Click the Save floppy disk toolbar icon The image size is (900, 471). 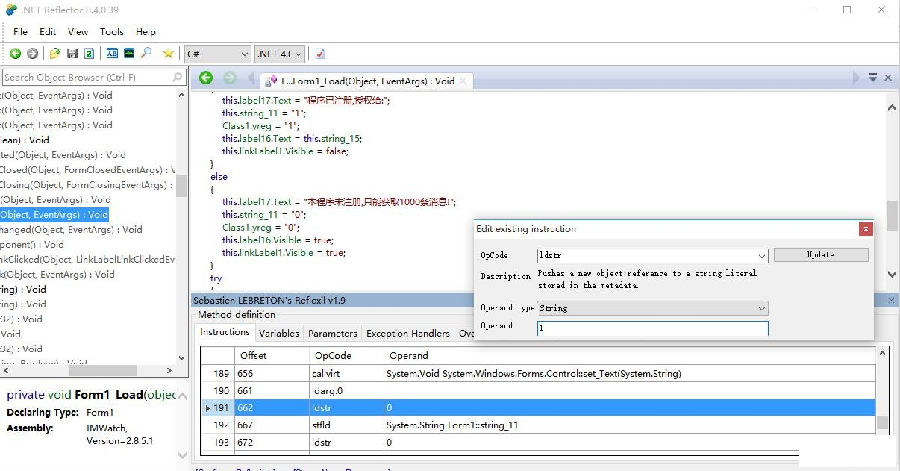click(x=72, y=53)
